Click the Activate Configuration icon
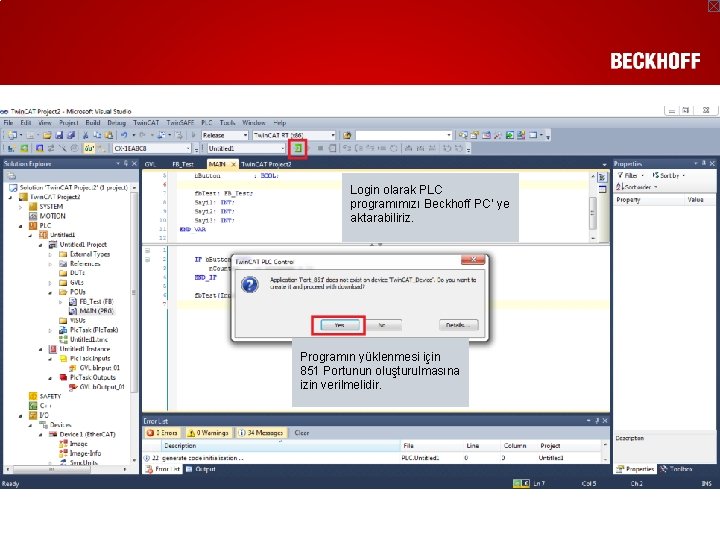Screen dimensions: 720x540 pos(11,148)
